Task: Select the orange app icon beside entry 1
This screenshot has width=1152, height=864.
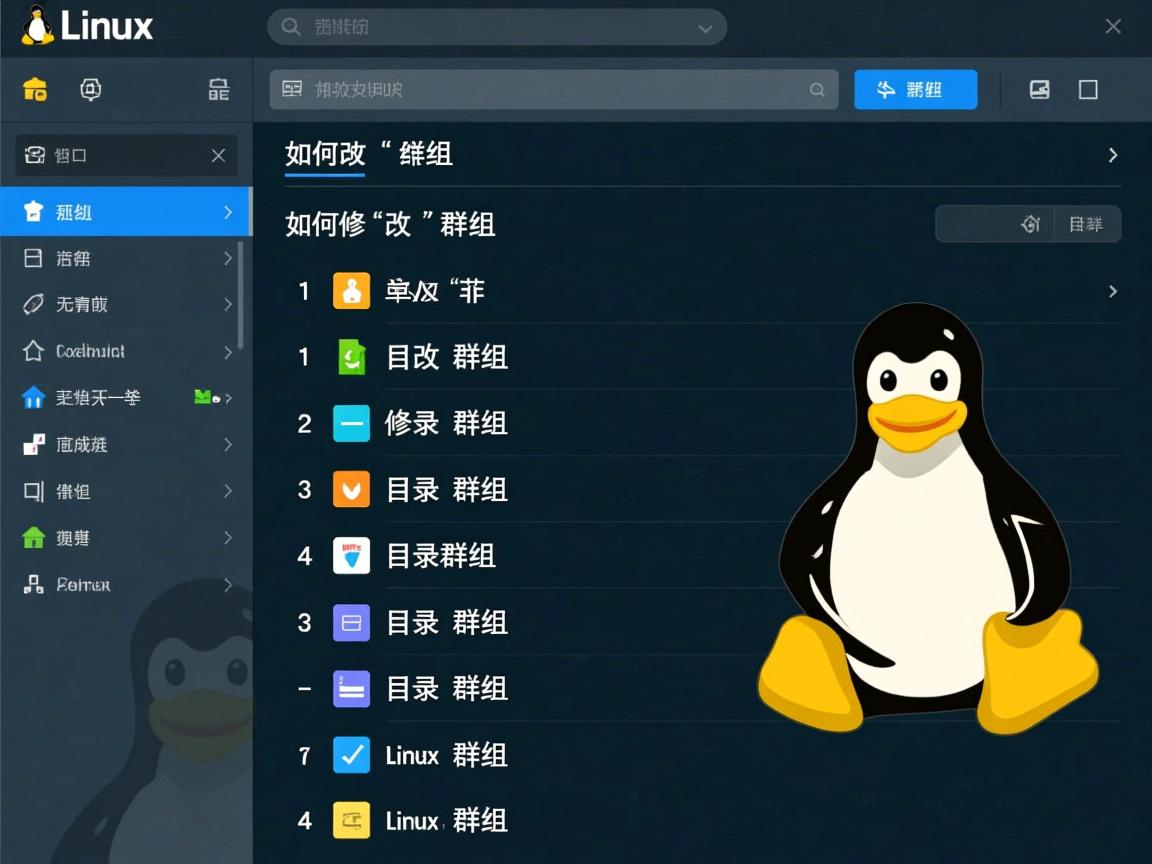Action: click(x=351, y=291)
